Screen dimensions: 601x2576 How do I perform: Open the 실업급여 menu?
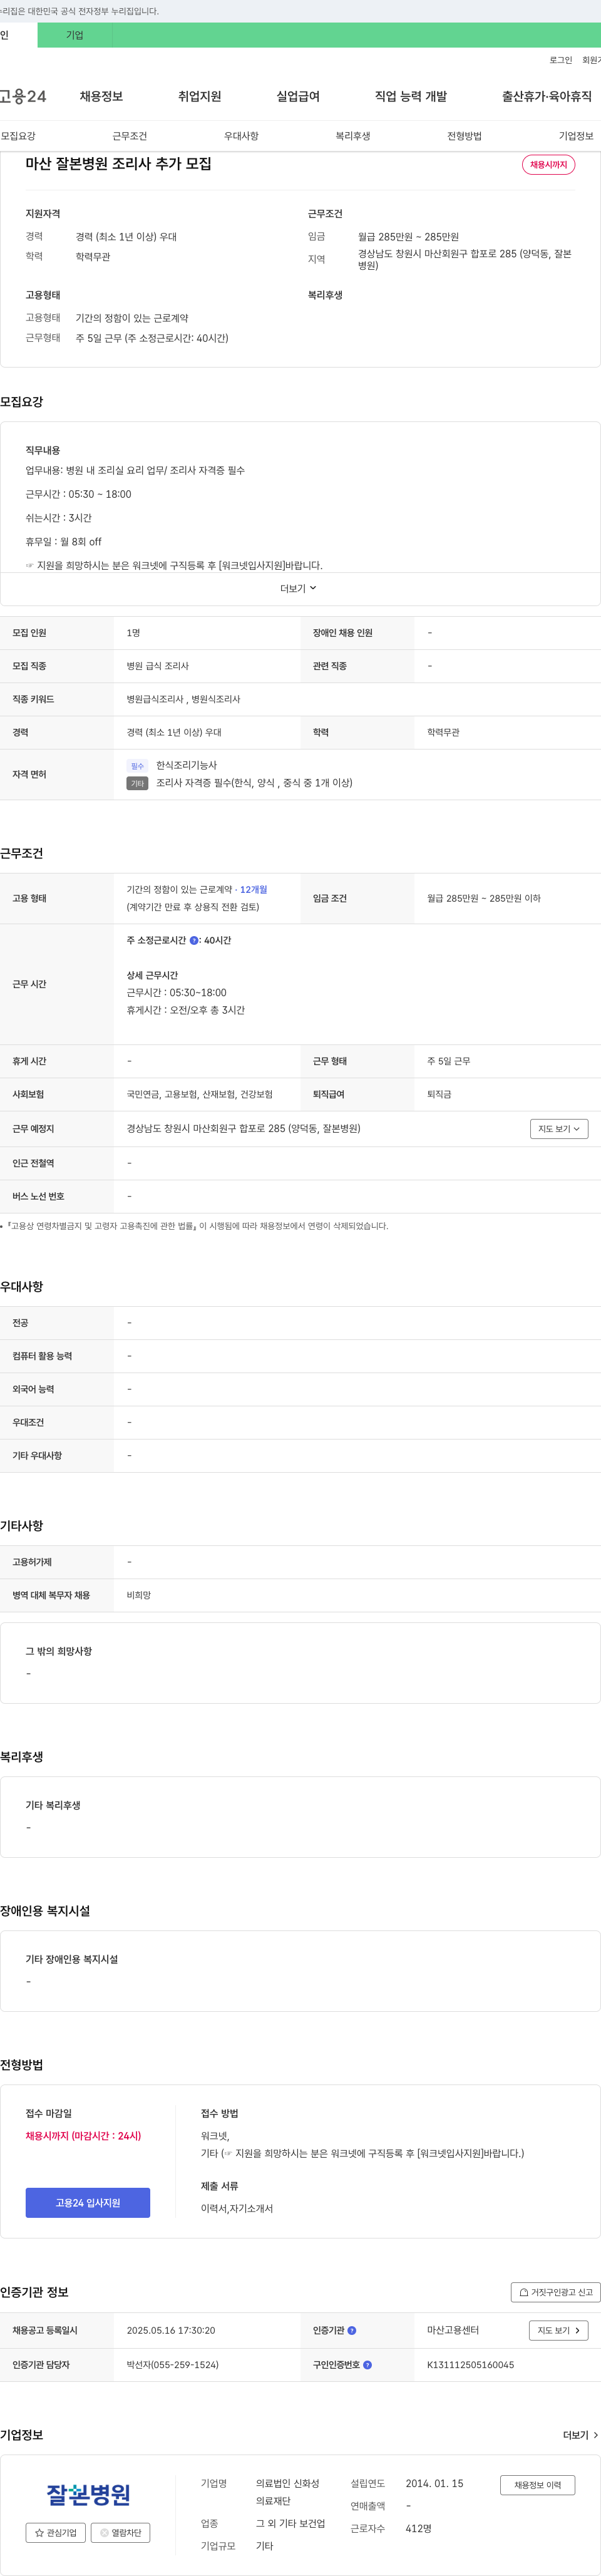[298, 96]
